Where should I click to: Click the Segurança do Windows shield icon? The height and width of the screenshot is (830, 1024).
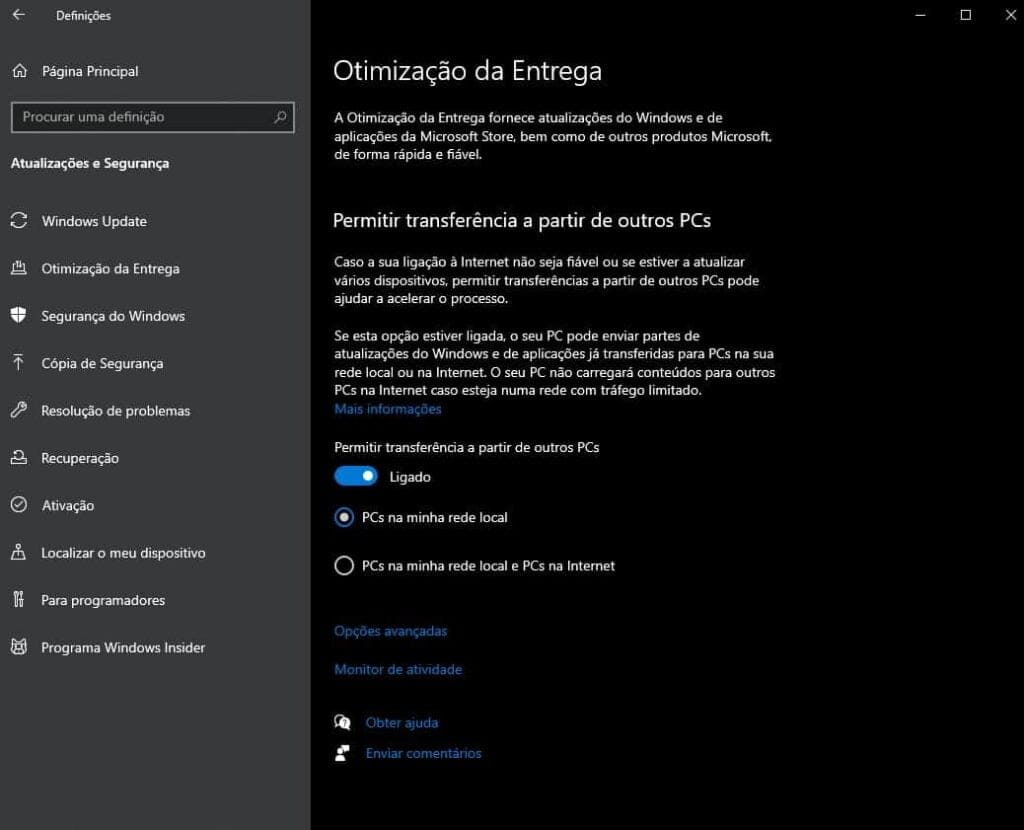coord(19,315)
